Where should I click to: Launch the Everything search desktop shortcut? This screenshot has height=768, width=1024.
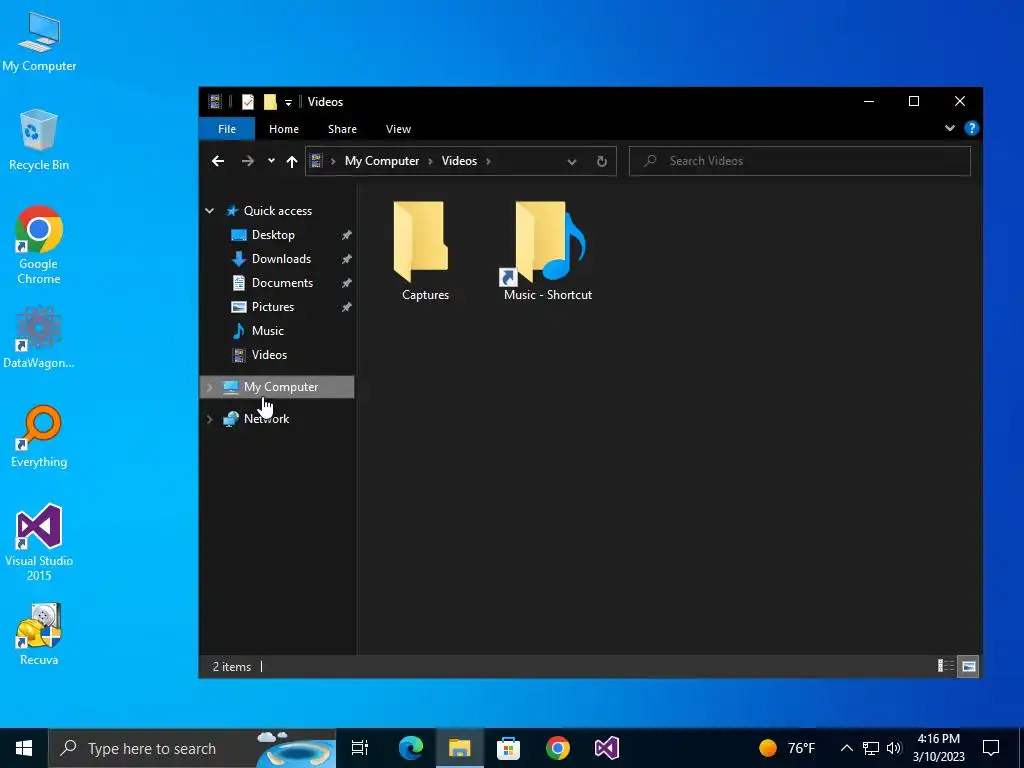pos(39,436)
